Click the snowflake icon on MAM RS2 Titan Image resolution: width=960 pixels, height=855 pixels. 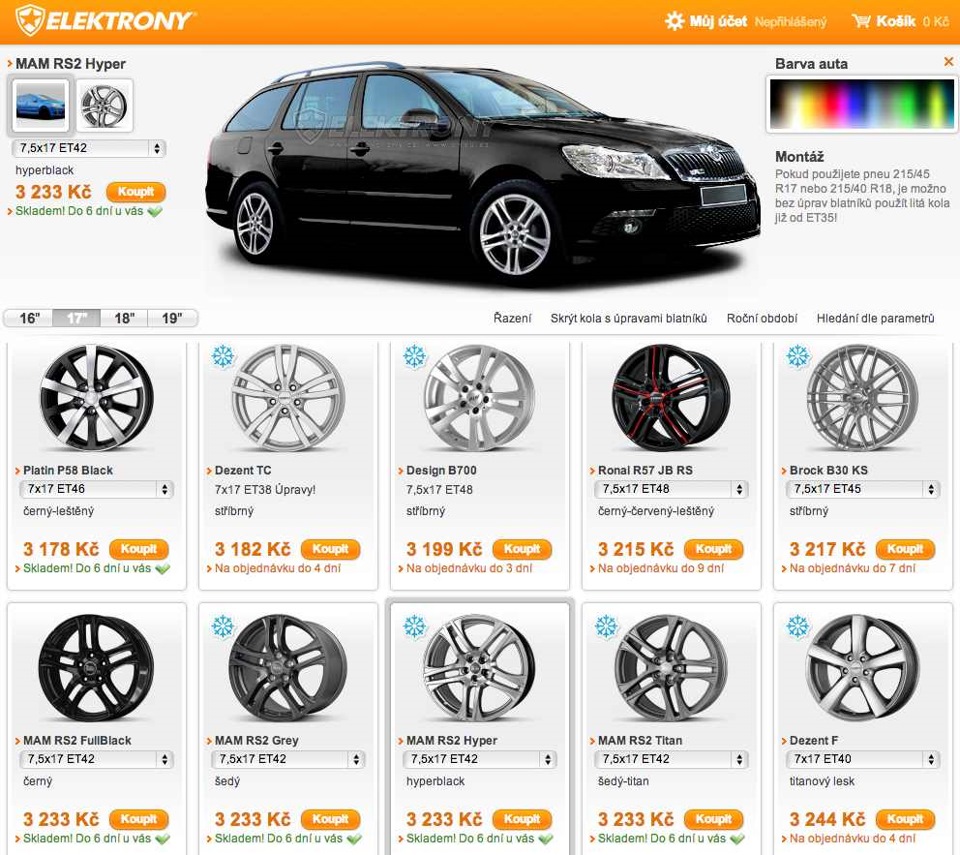(606, 627)
